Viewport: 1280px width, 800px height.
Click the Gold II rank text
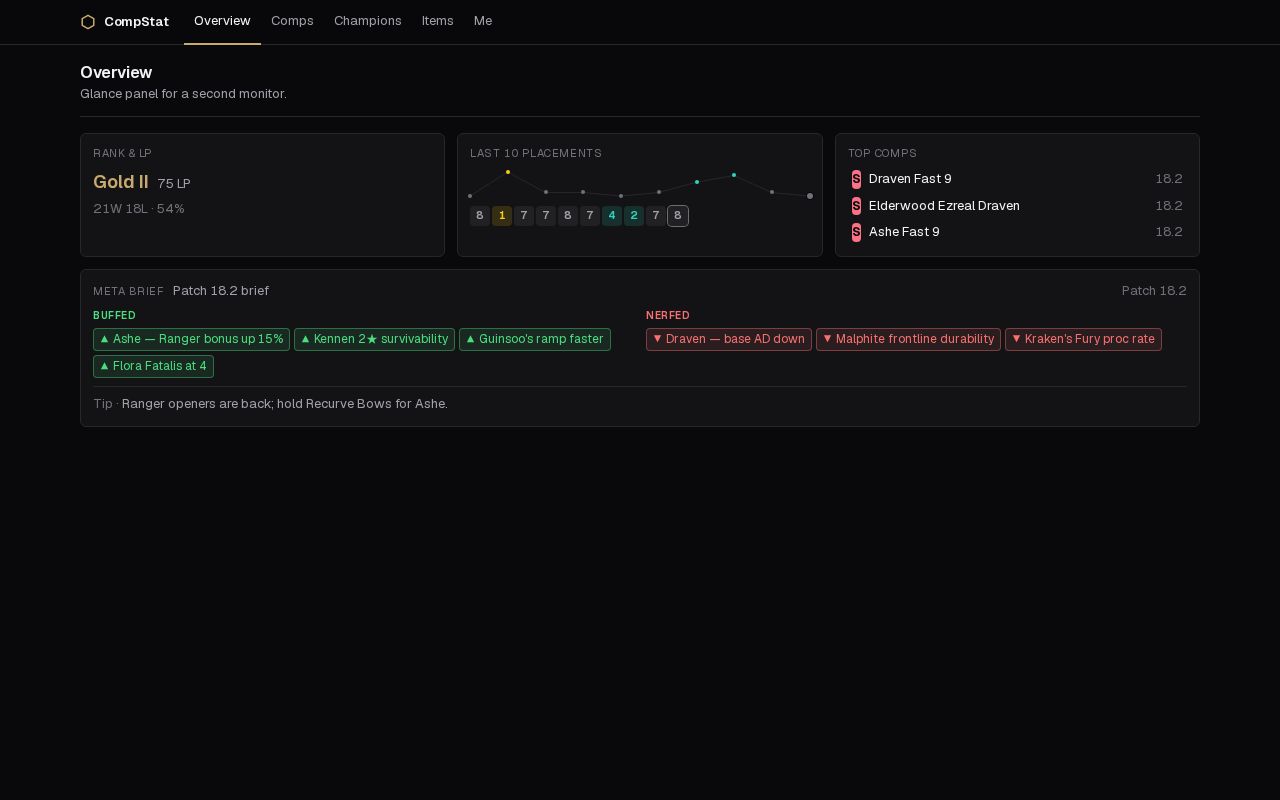coord(121,182)
